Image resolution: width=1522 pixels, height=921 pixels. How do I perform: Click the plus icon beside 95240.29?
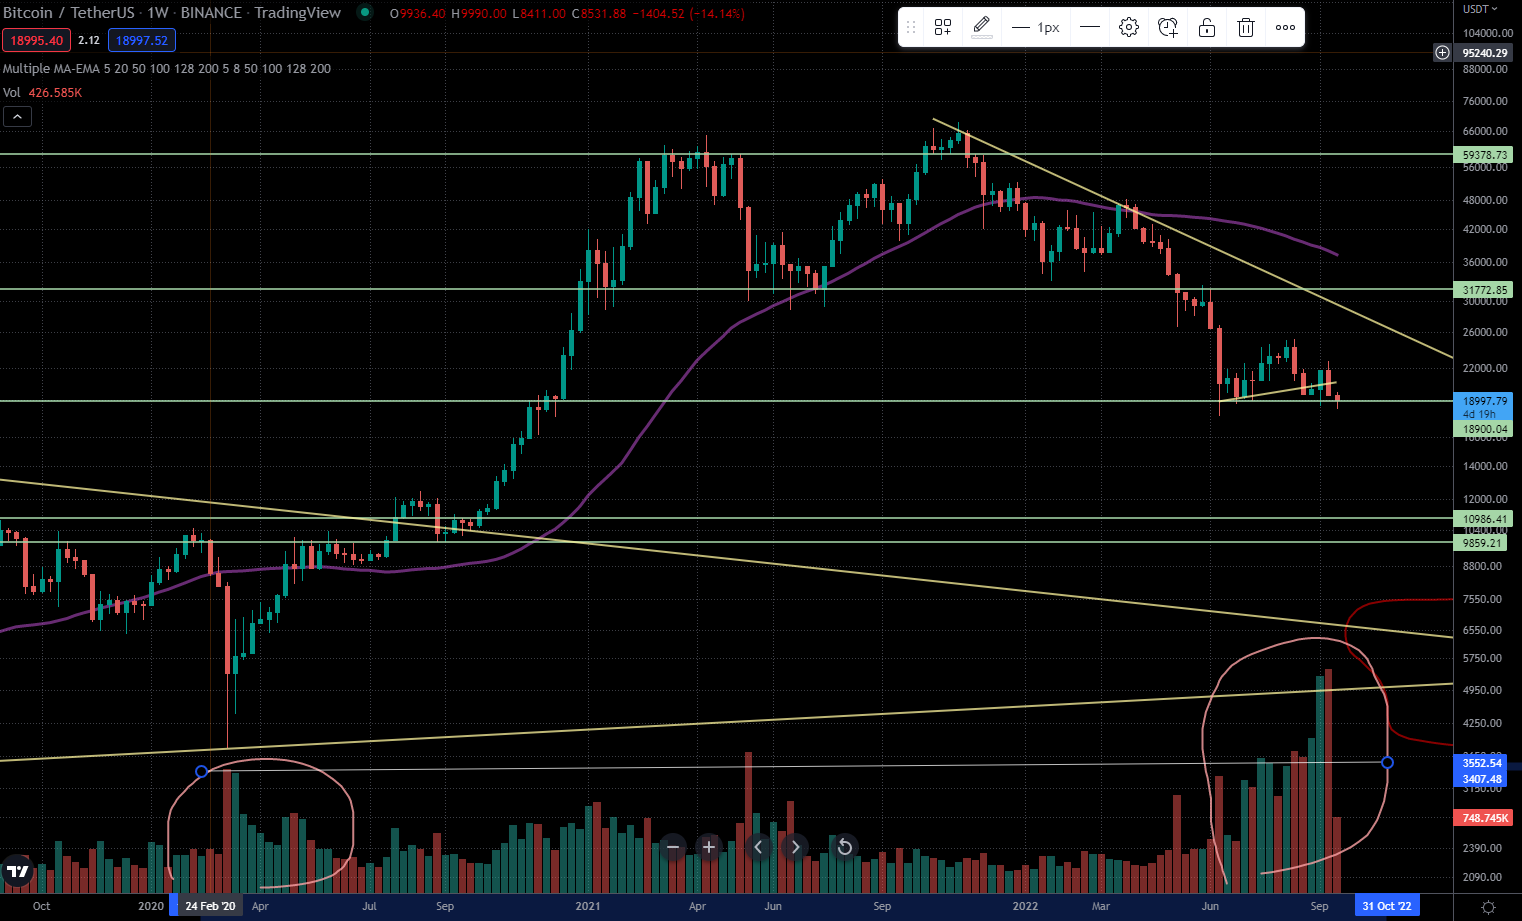point(1442,52)
